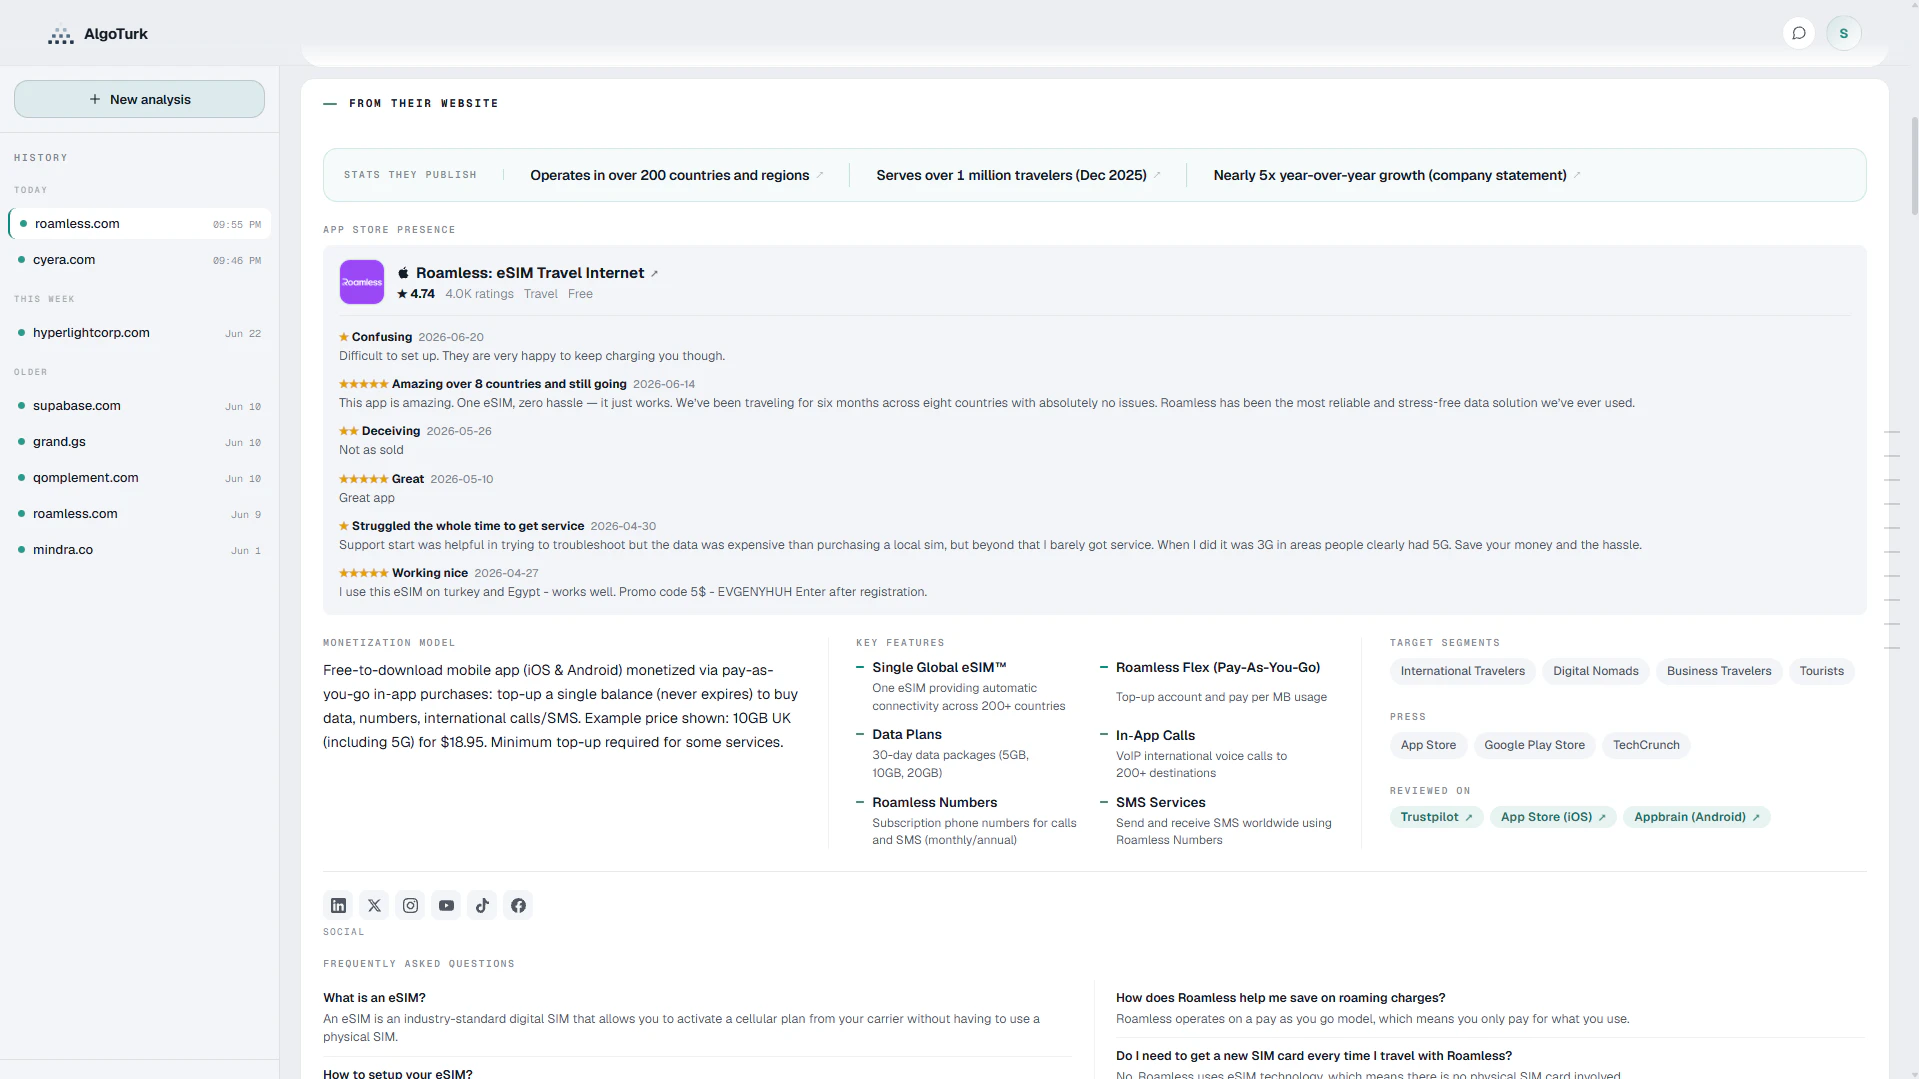Click the page vertical scrollbar
The height and width of the screenshot is (1079, 1919).
pyautogui.click(x=1914, y=166)
